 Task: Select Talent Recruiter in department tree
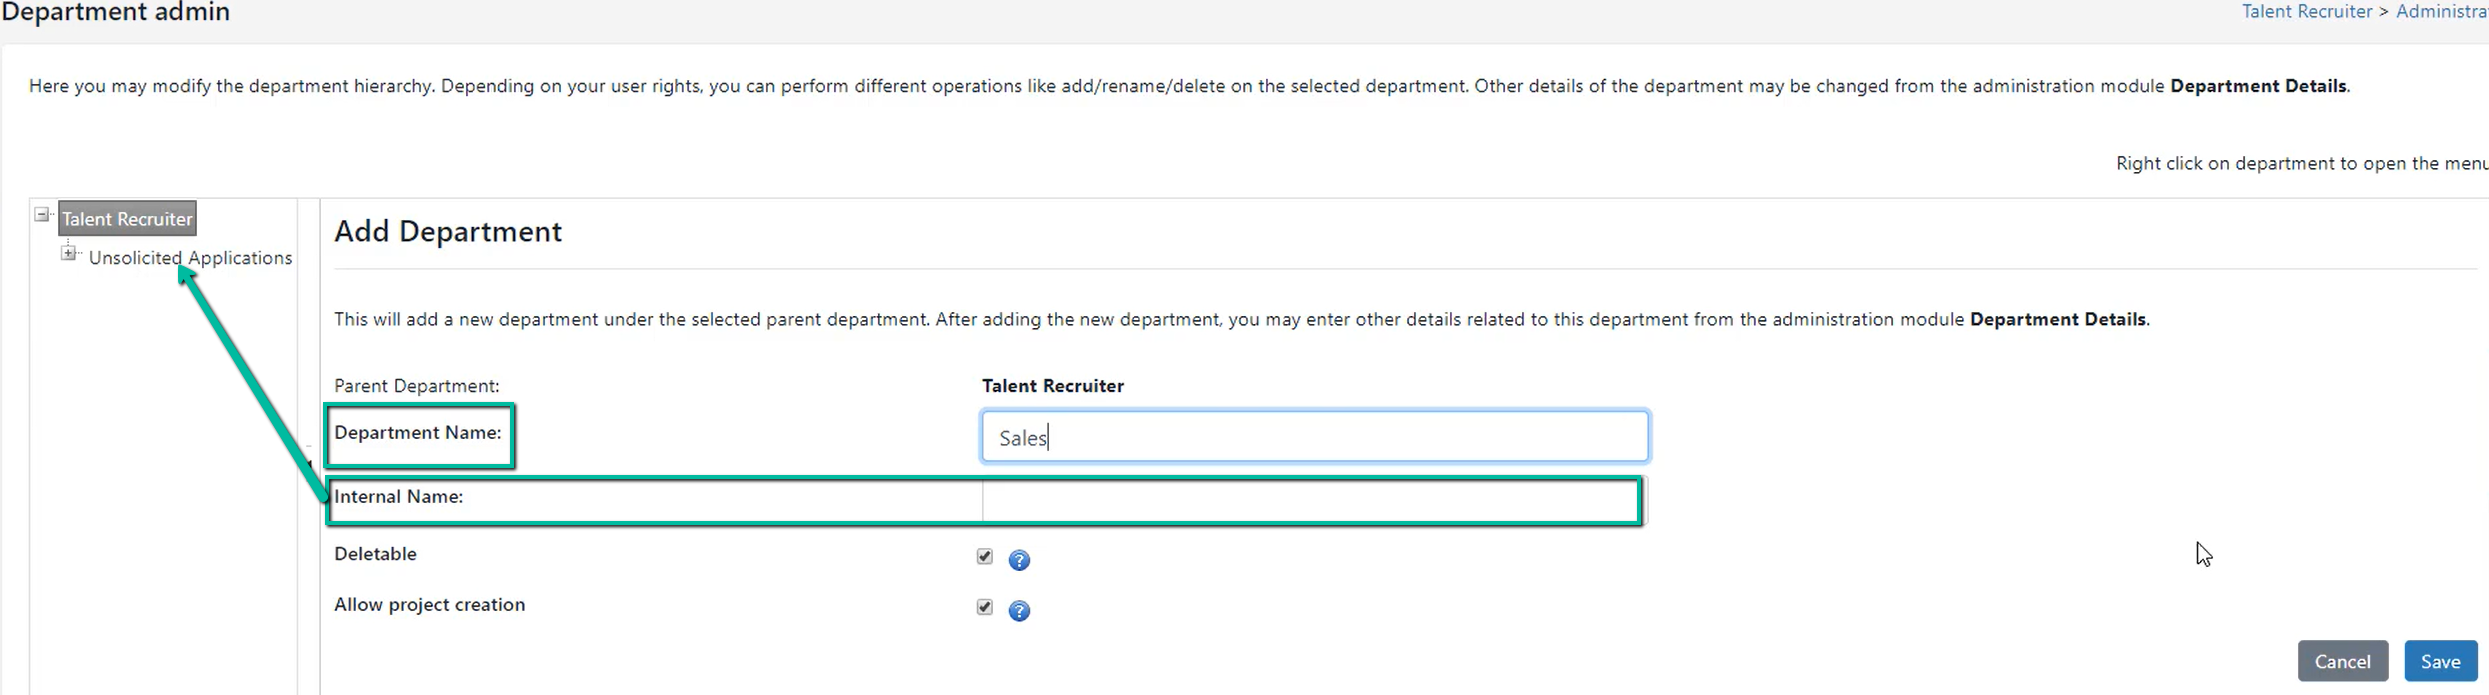tap(127, 219)
